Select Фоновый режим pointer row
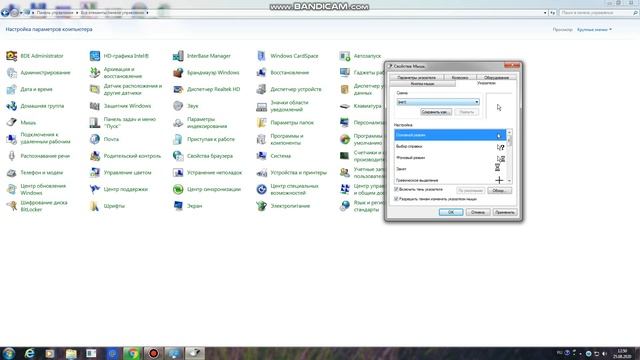 coord(450,158)
